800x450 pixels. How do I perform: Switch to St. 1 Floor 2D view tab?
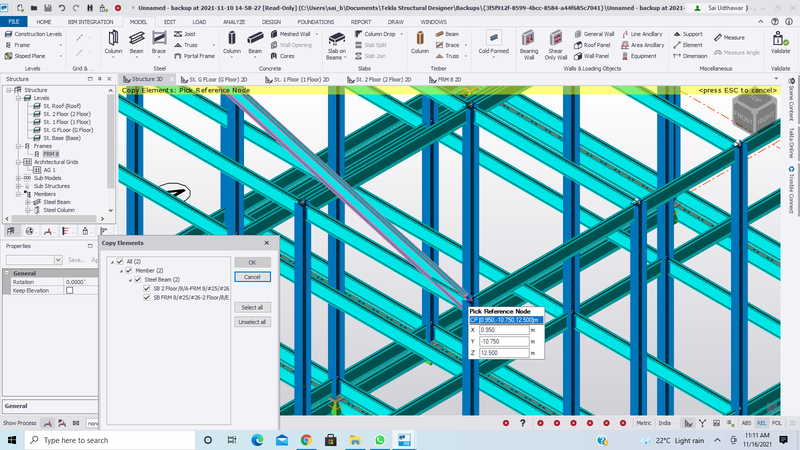(297, 80)
